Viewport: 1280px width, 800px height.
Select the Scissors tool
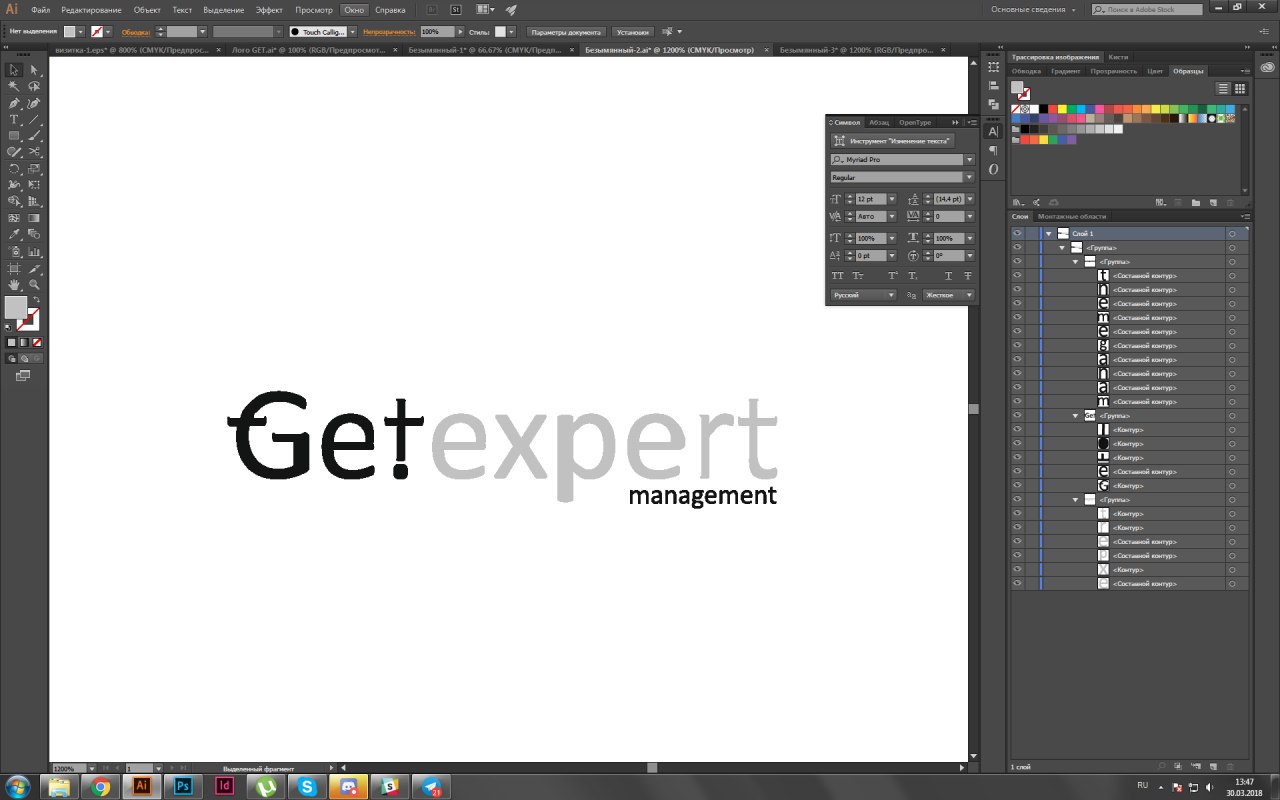tap(34, 152)
